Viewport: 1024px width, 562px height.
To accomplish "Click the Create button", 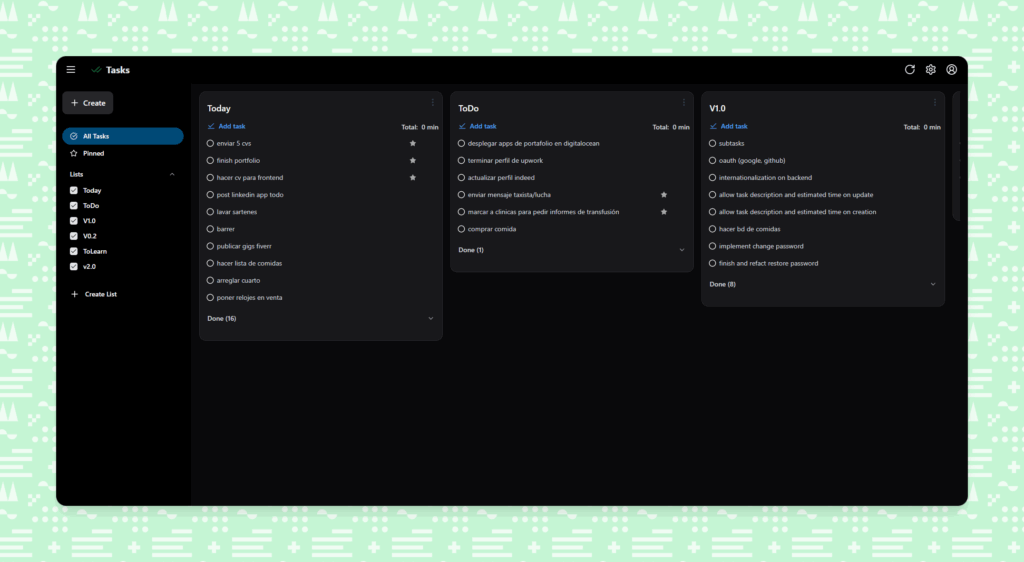I will click(88, 103).
